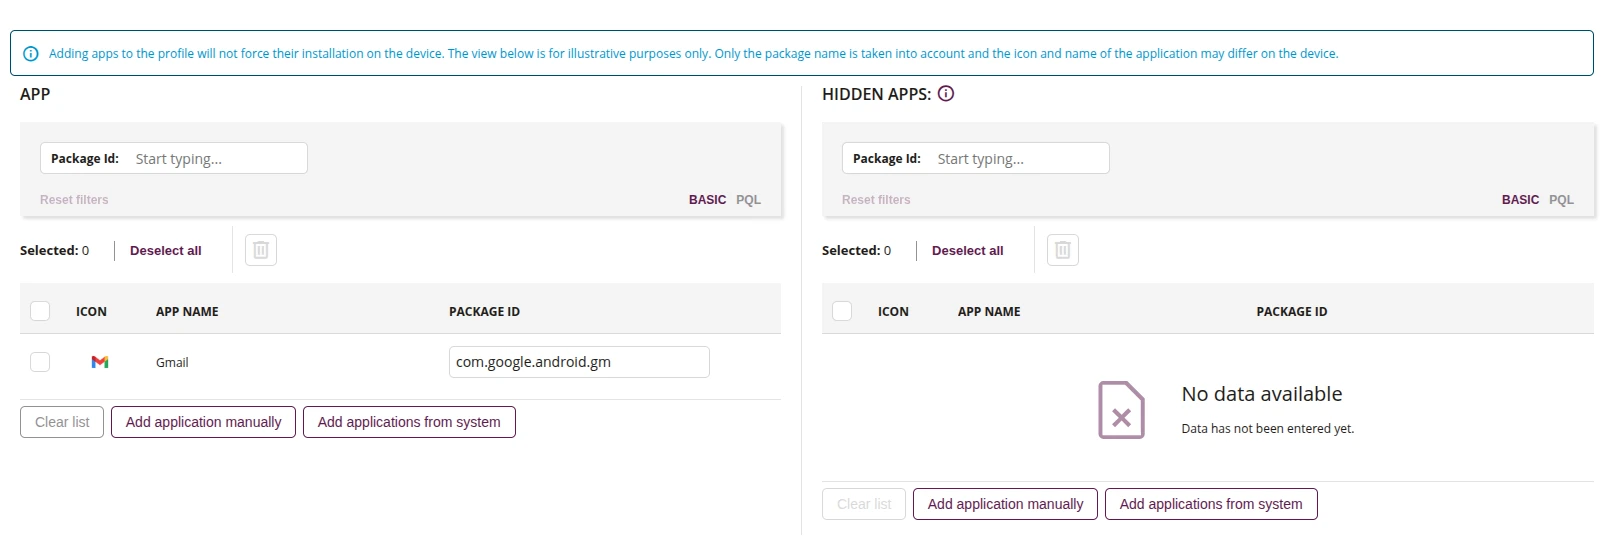Click the info icon next to HIDDEN APPS
Image resolution: width=1604 pixels, height=555 pixels.
[x=946, y=94]
